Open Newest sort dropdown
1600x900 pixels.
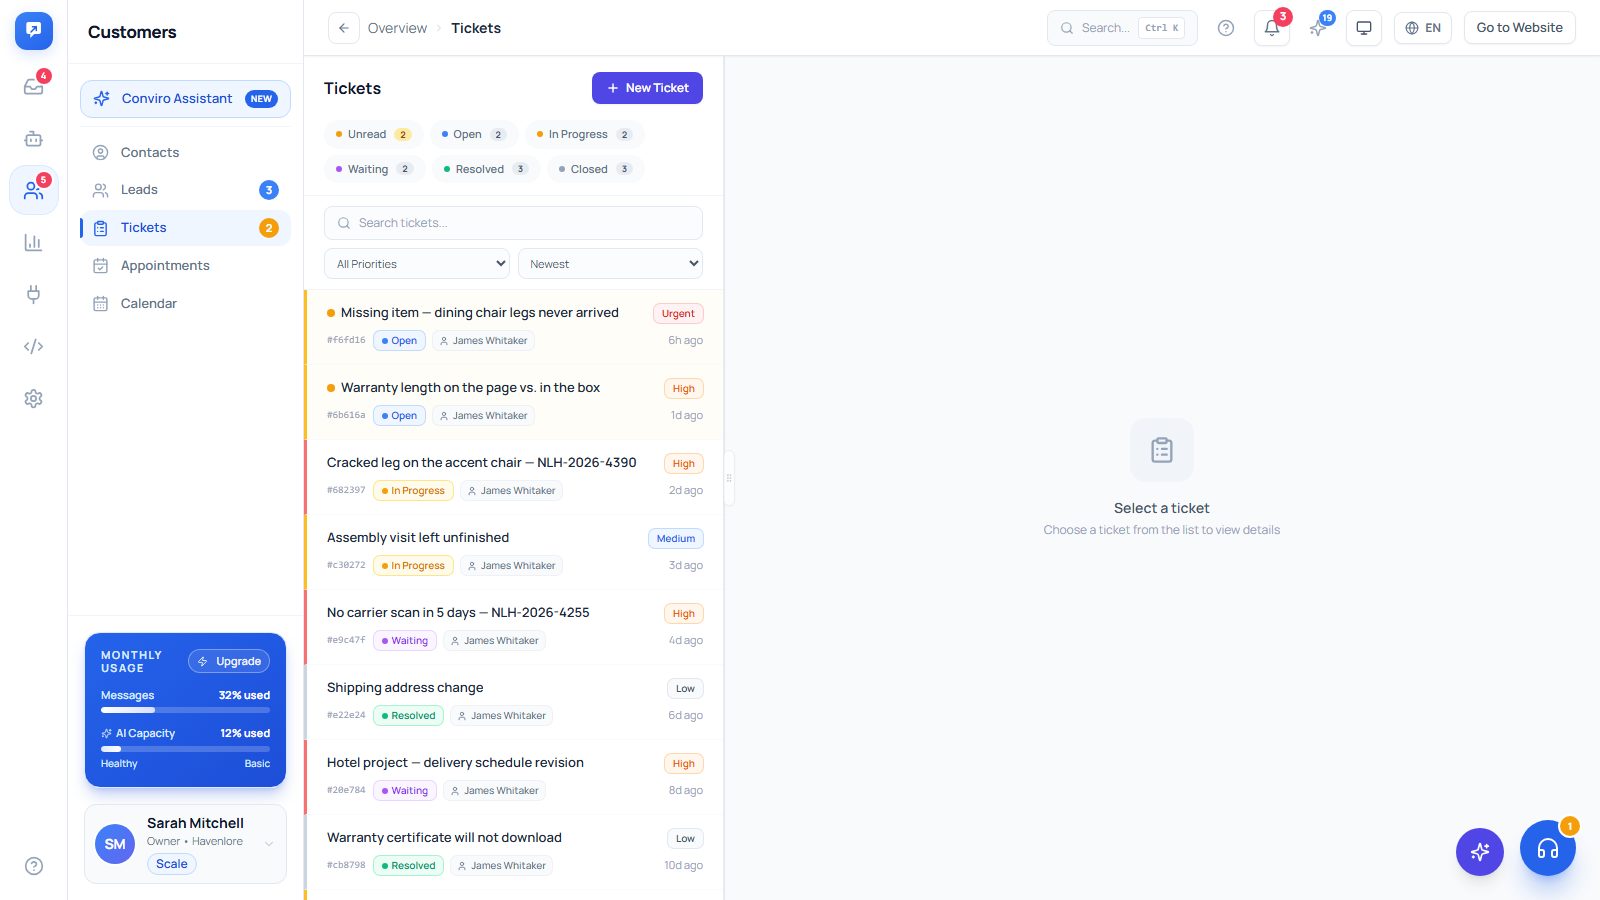610,264
